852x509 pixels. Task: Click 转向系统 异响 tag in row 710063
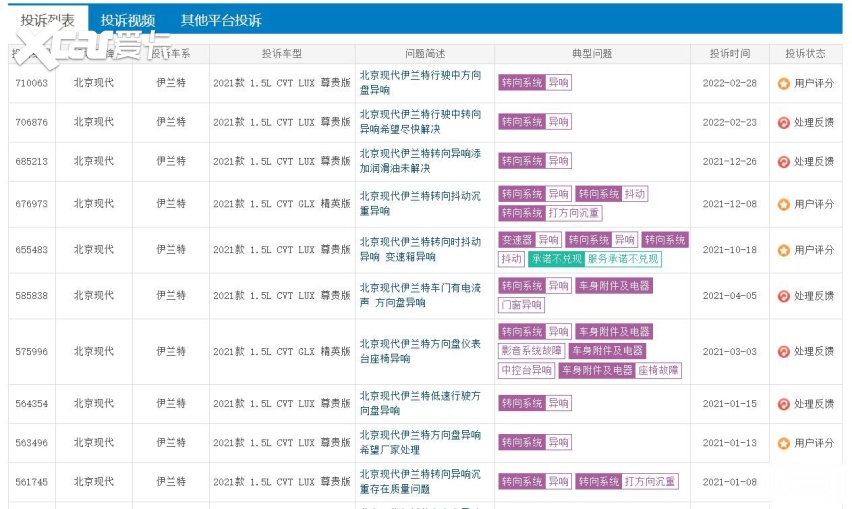point(535,83)
